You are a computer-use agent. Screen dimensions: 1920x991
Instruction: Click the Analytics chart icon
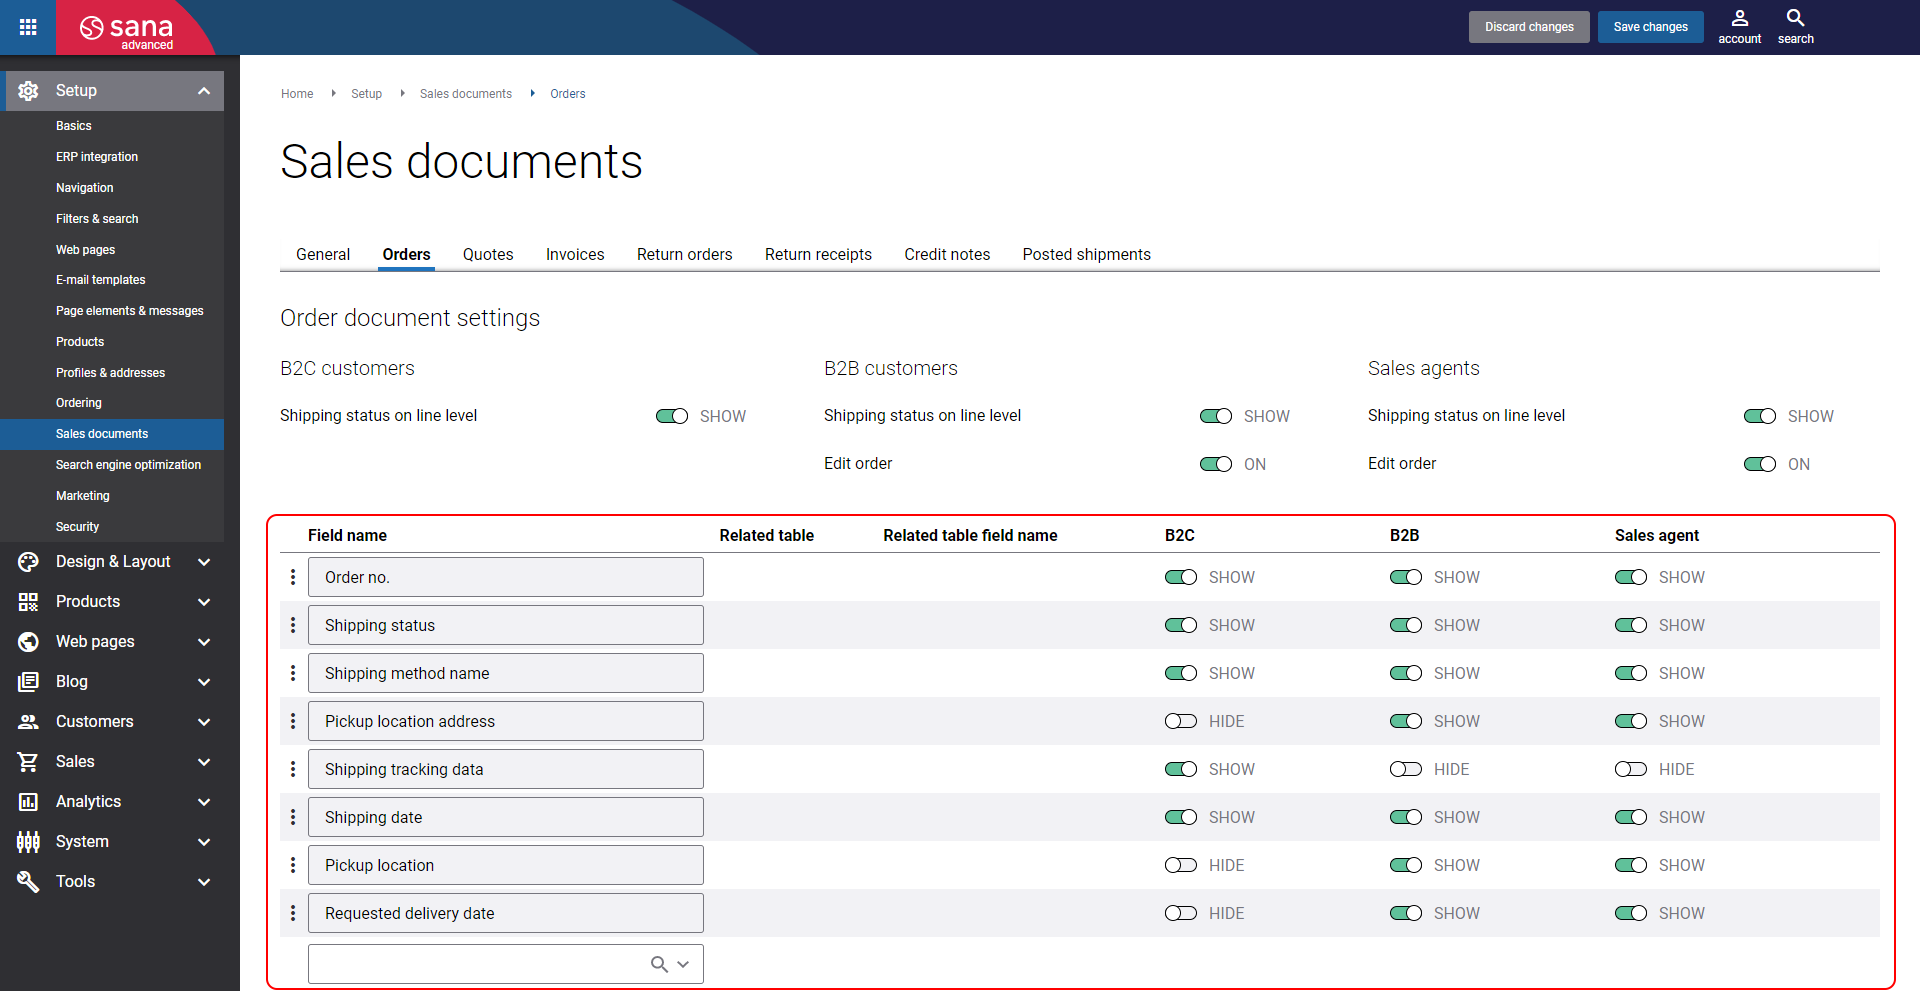(28, 802)
